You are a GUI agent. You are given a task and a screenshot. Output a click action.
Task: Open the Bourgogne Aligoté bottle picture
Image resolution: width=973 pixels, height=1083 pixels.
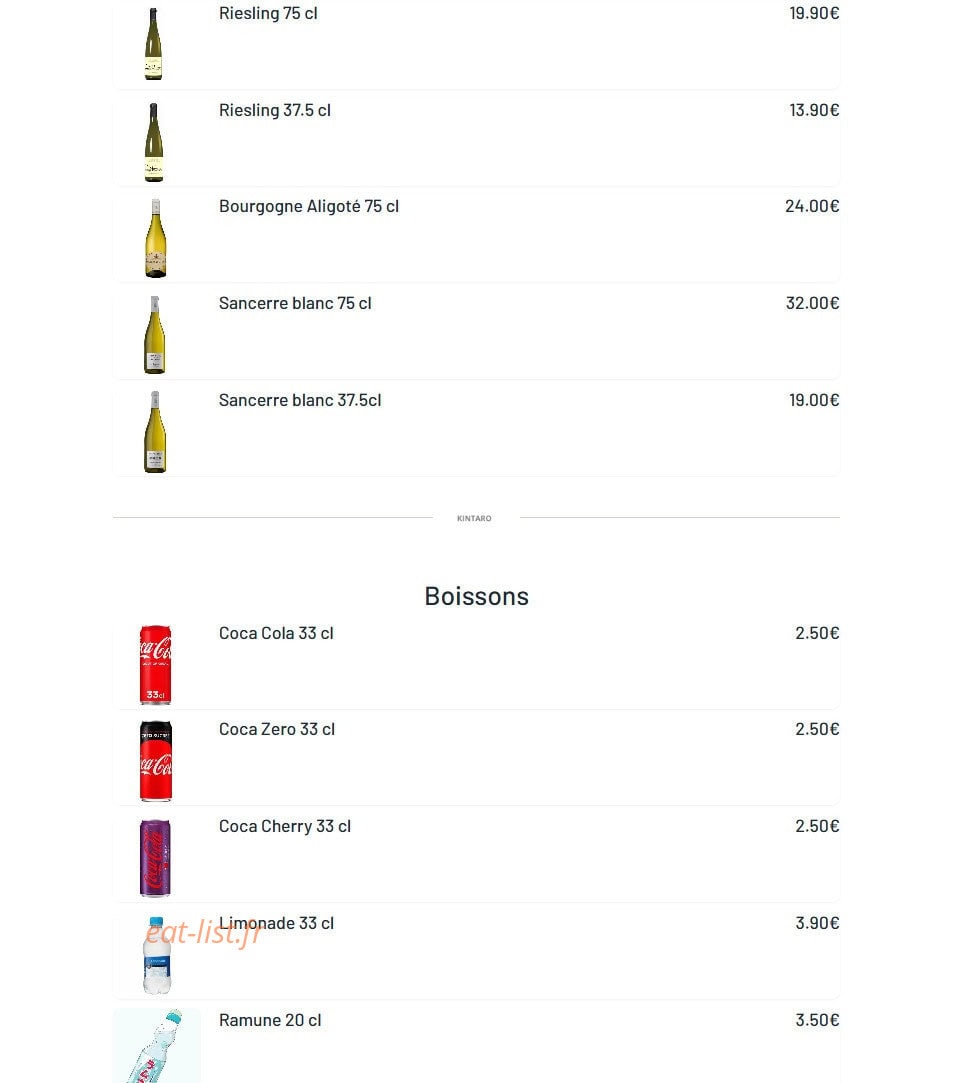tap(155, 238)
